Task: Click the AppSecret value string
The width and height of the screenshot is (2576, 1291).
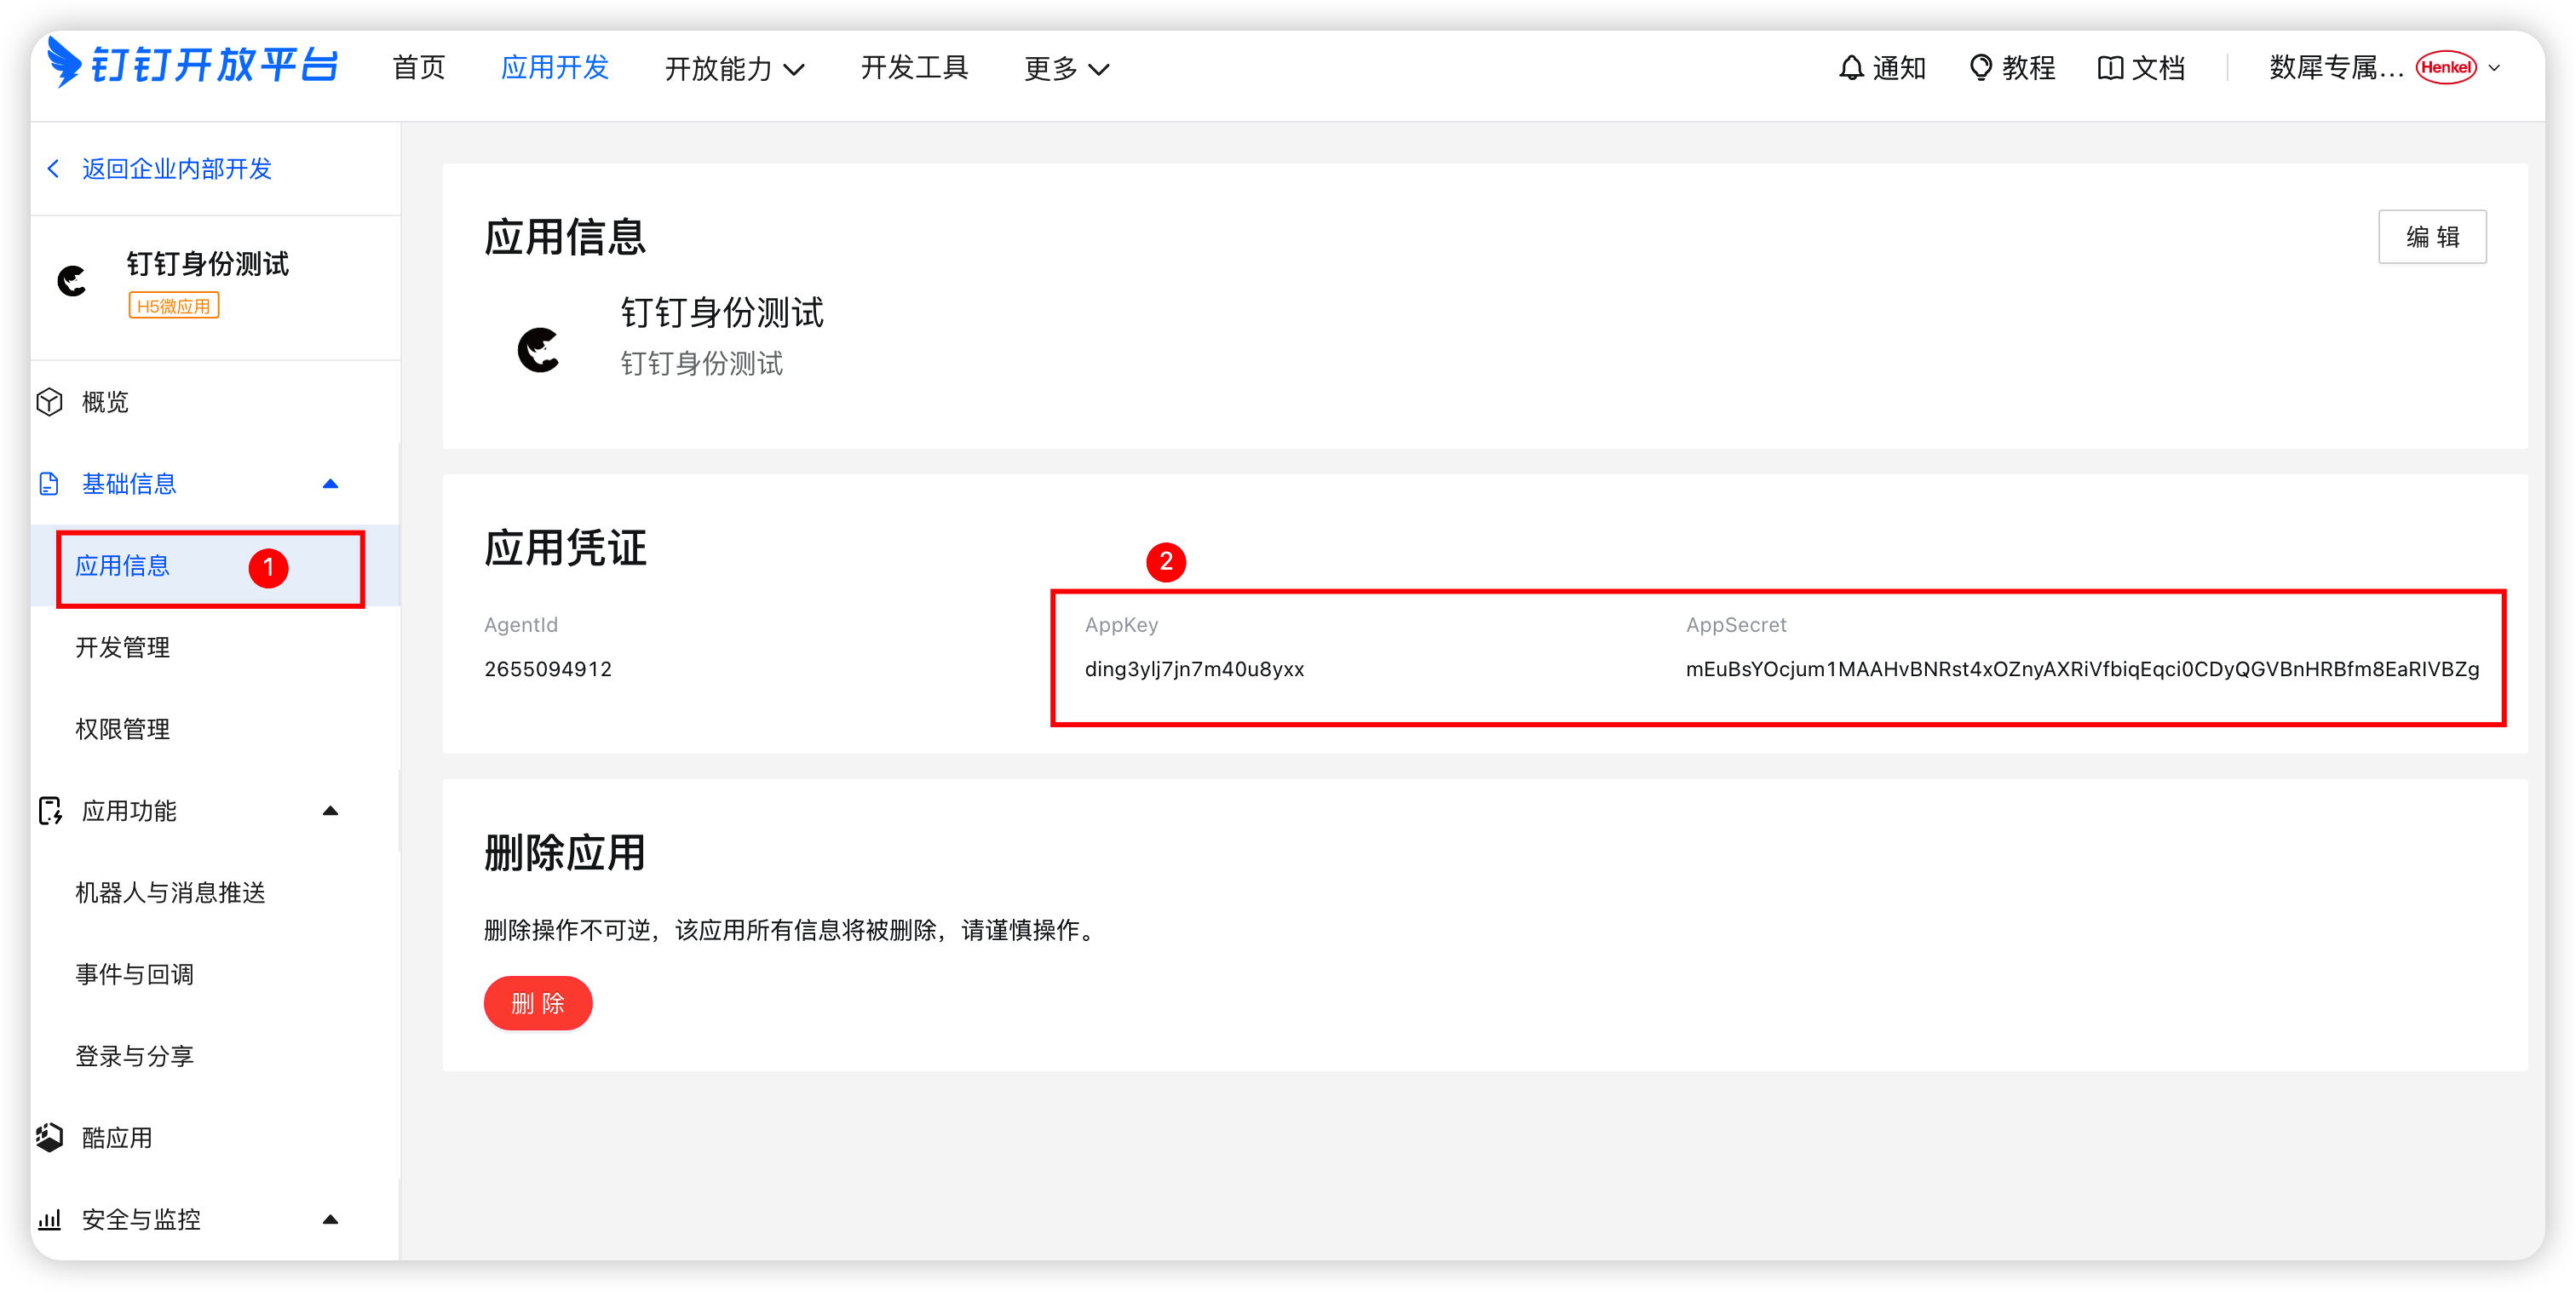Action: 2082,669
